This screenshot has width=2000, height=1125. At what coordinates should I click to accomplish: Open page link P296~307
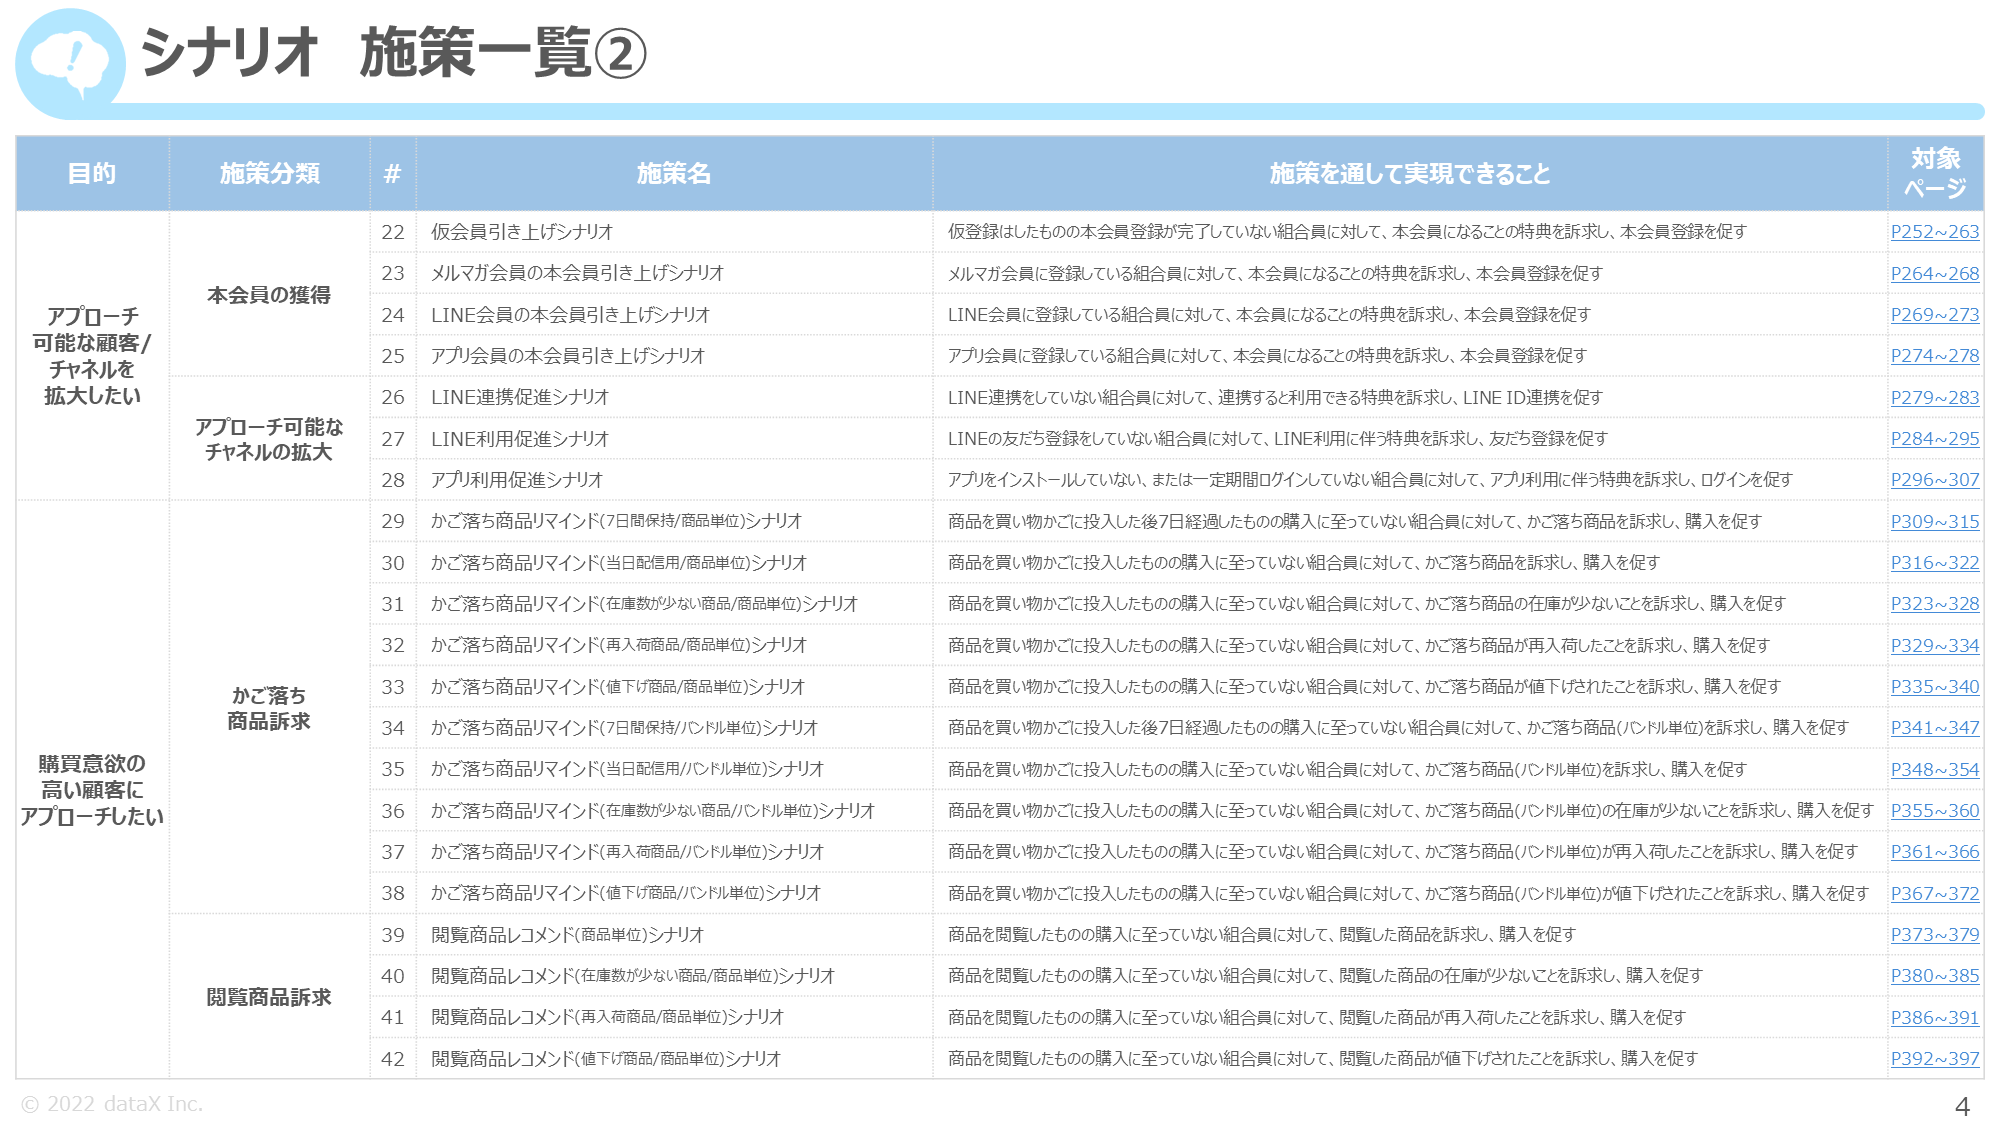pos(1934,480)
